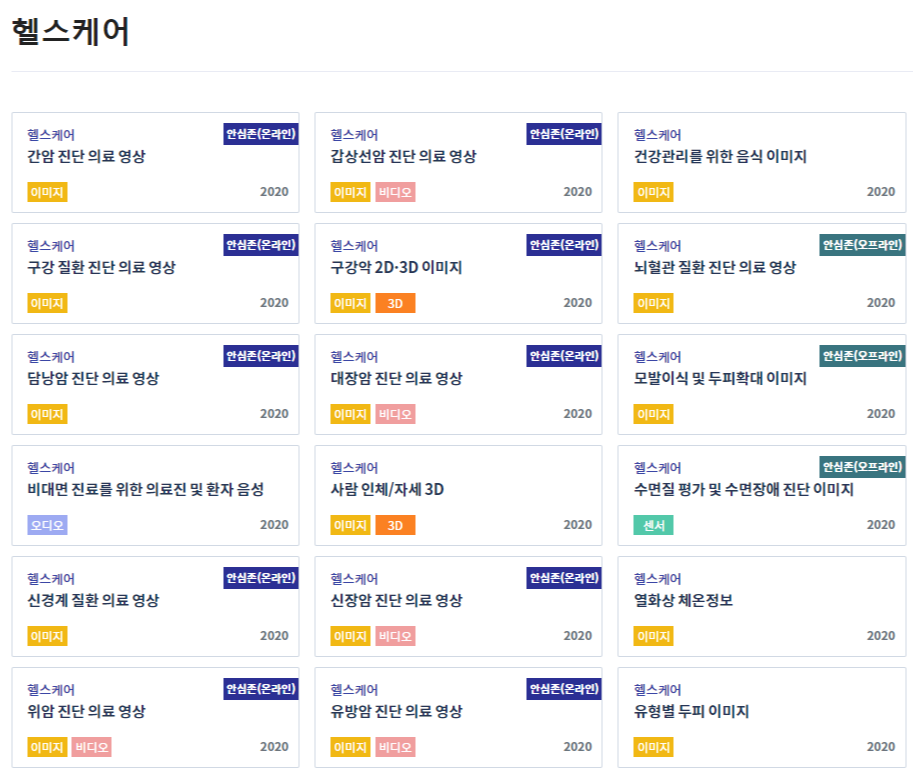
Task: Open 담낭암 진단 의료 영상 dataset
Action: [155, 384]
